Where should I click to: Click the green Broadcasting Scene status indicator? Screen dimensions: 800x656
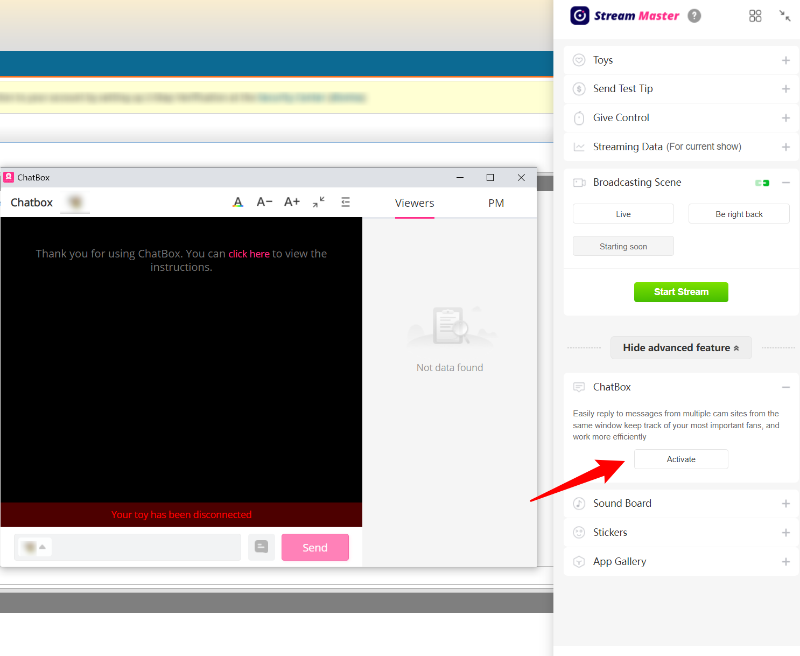coord(762,183)
